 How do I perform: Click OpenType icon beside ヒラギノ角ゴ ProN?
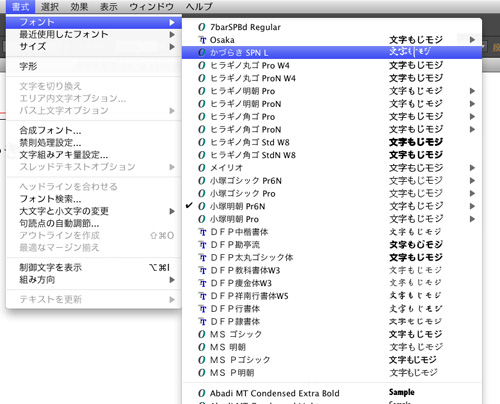[202, 129]
